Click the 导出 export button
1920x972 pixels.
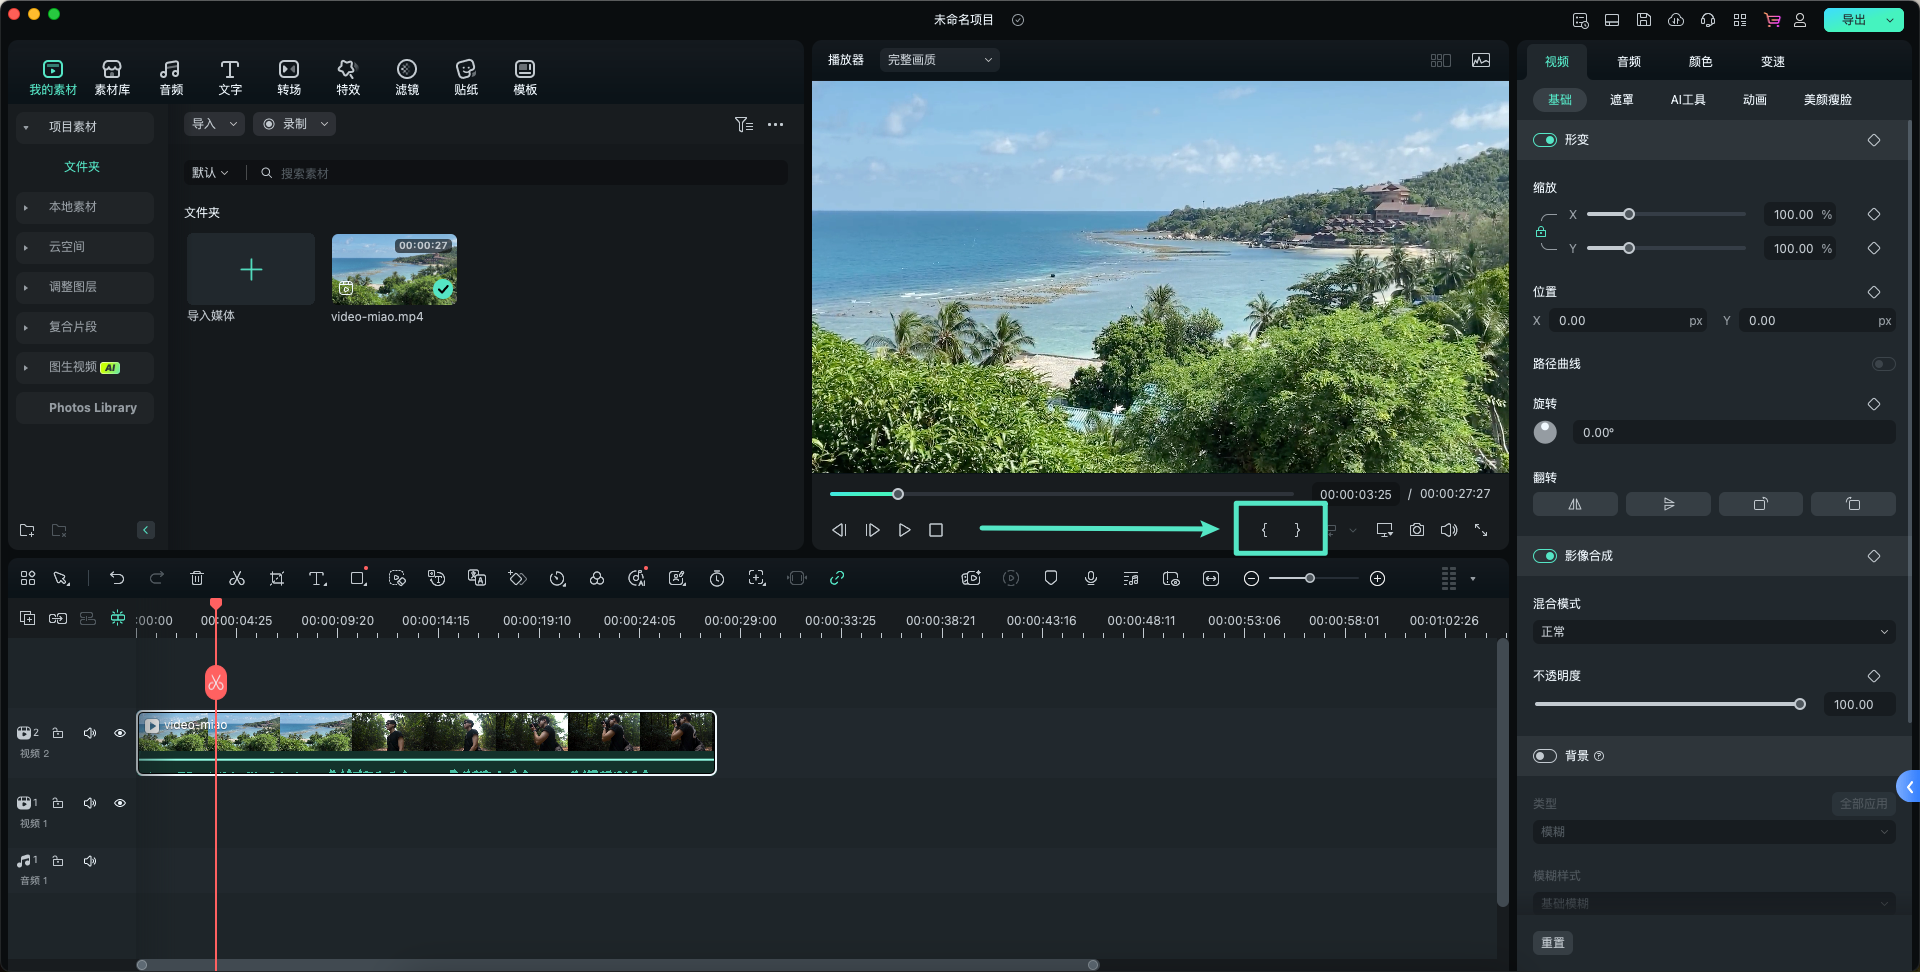[x=1853, y=20]
